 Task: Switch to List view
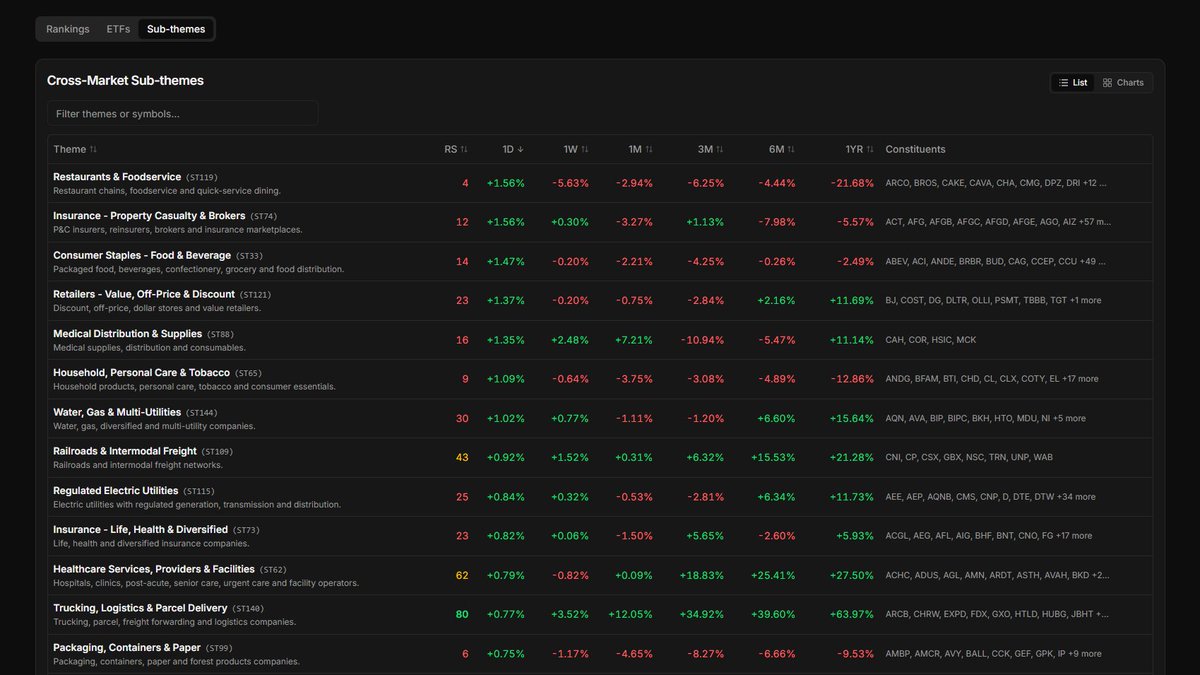pos(1073,83)
